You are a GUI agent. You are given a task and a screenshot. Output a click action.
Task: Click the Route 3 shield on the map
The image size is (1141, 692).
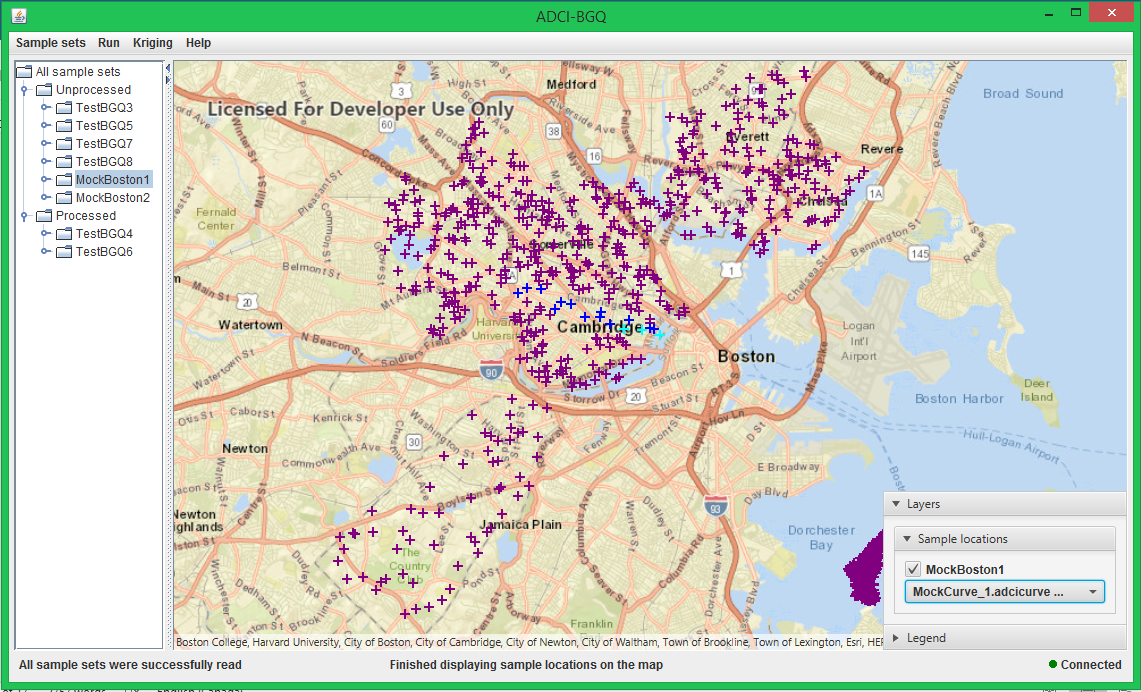(x=401, y=92)
